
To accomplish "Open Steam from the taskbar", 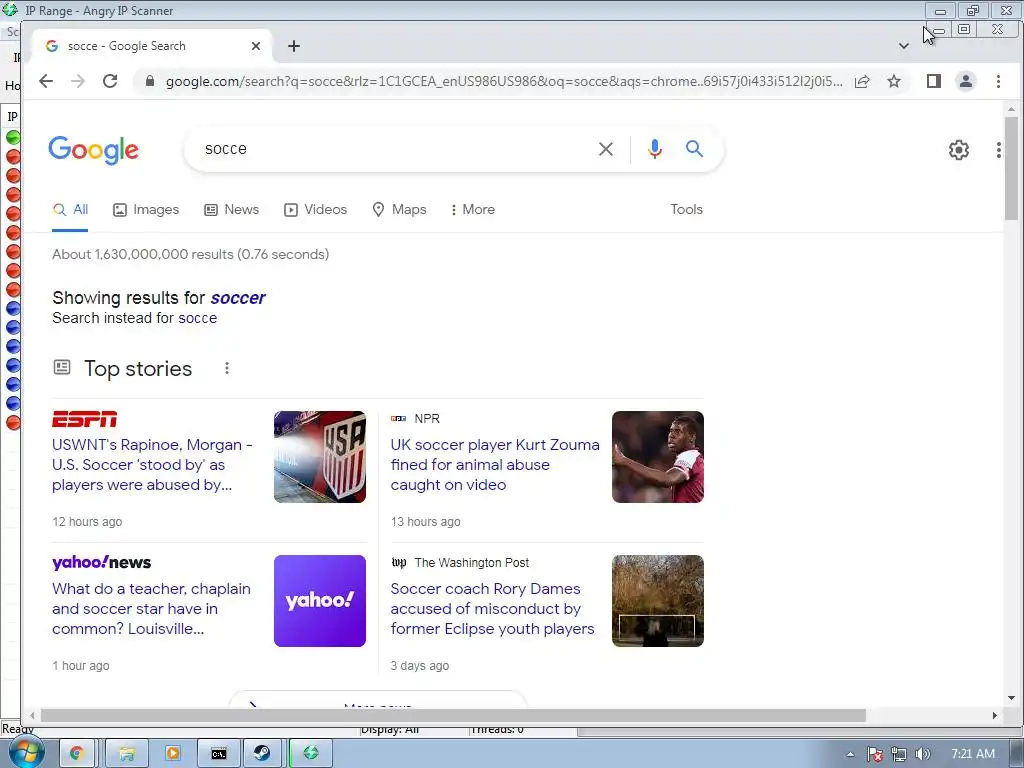I will 263,754.
